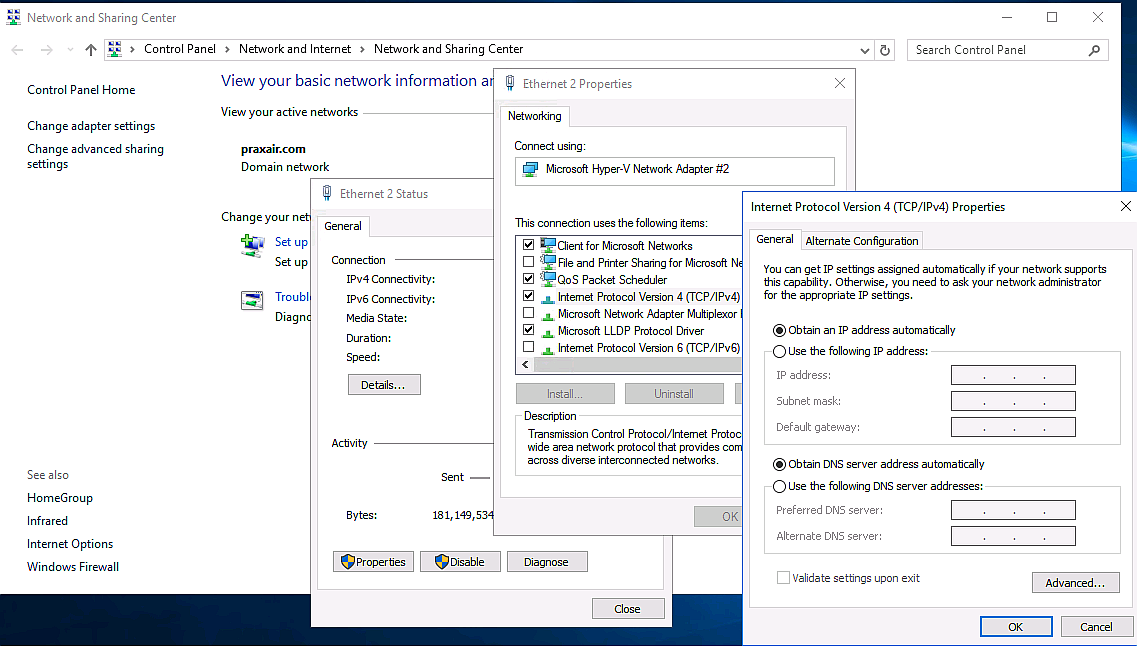This screenshot has height=647, width=1137.
Task: Close the Ethernet 2 Properties dialog
Action: point(840,83)
